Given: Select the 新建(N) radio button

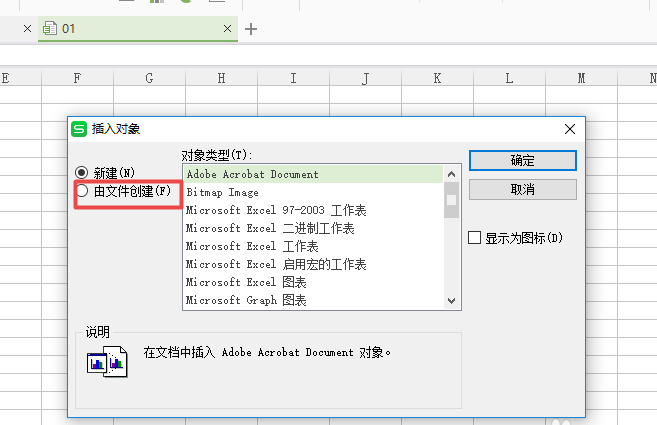Looking at the screenshot, I should [x=82, y=173].
